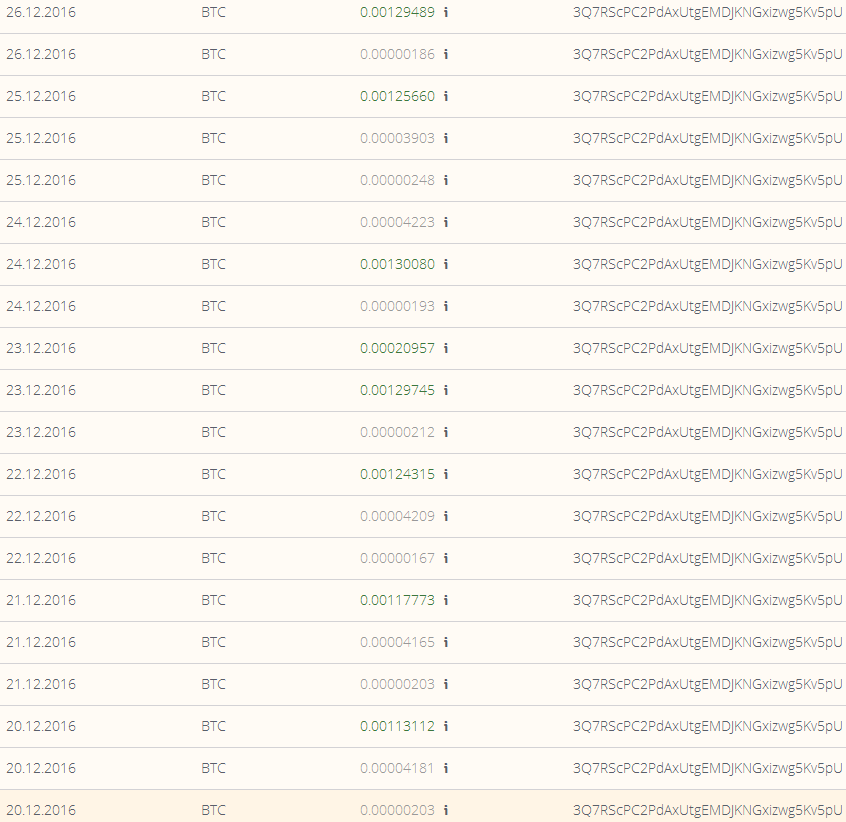Click the info icon beside 0.00004165
Image resolution: width=846 pixels, height=822 pixels.
446,642
